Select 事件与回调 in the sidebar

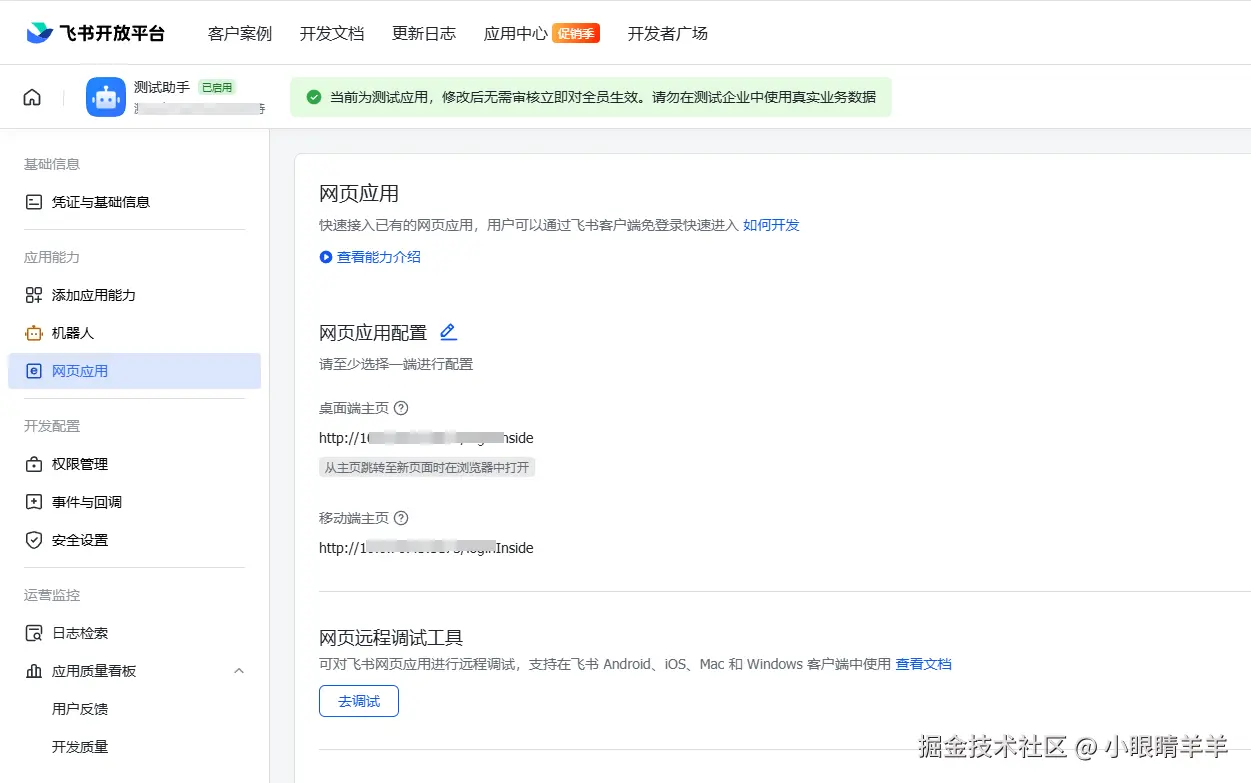(x=134, y=502)
